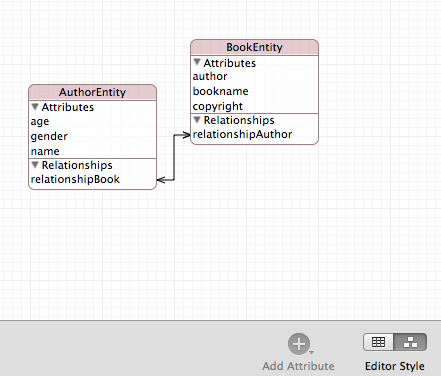
Task: Click the Add Attribute label
Action: click(x=298, y=366)
